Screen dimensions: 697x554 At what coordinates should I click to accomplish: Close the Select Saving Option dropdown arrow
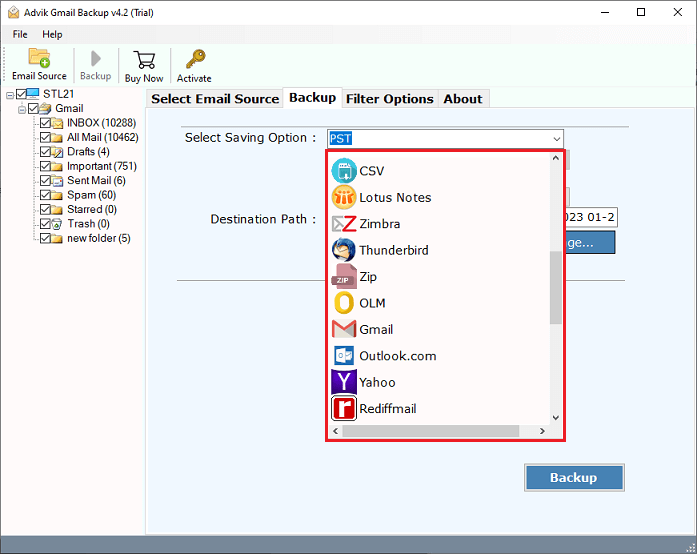[x=557, y=139]
